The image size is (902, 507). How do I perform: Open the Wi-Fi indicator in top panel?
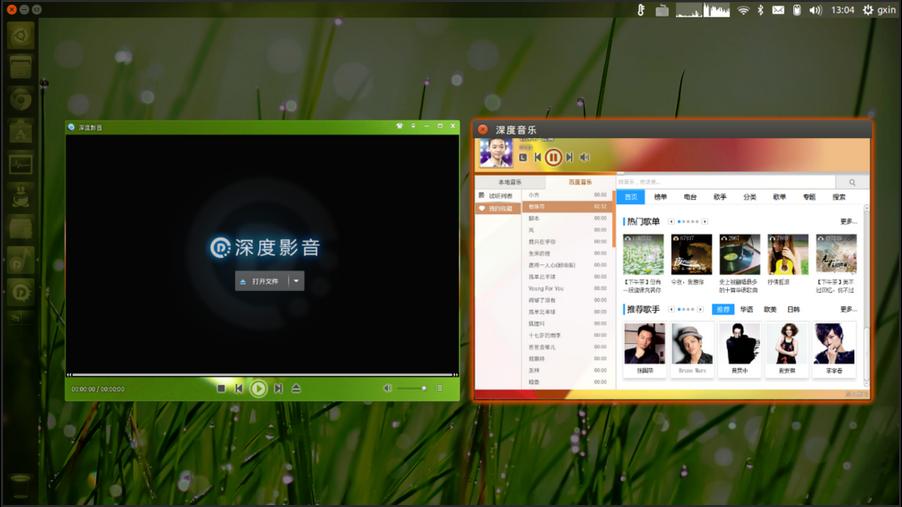click(x=743, y=10)
